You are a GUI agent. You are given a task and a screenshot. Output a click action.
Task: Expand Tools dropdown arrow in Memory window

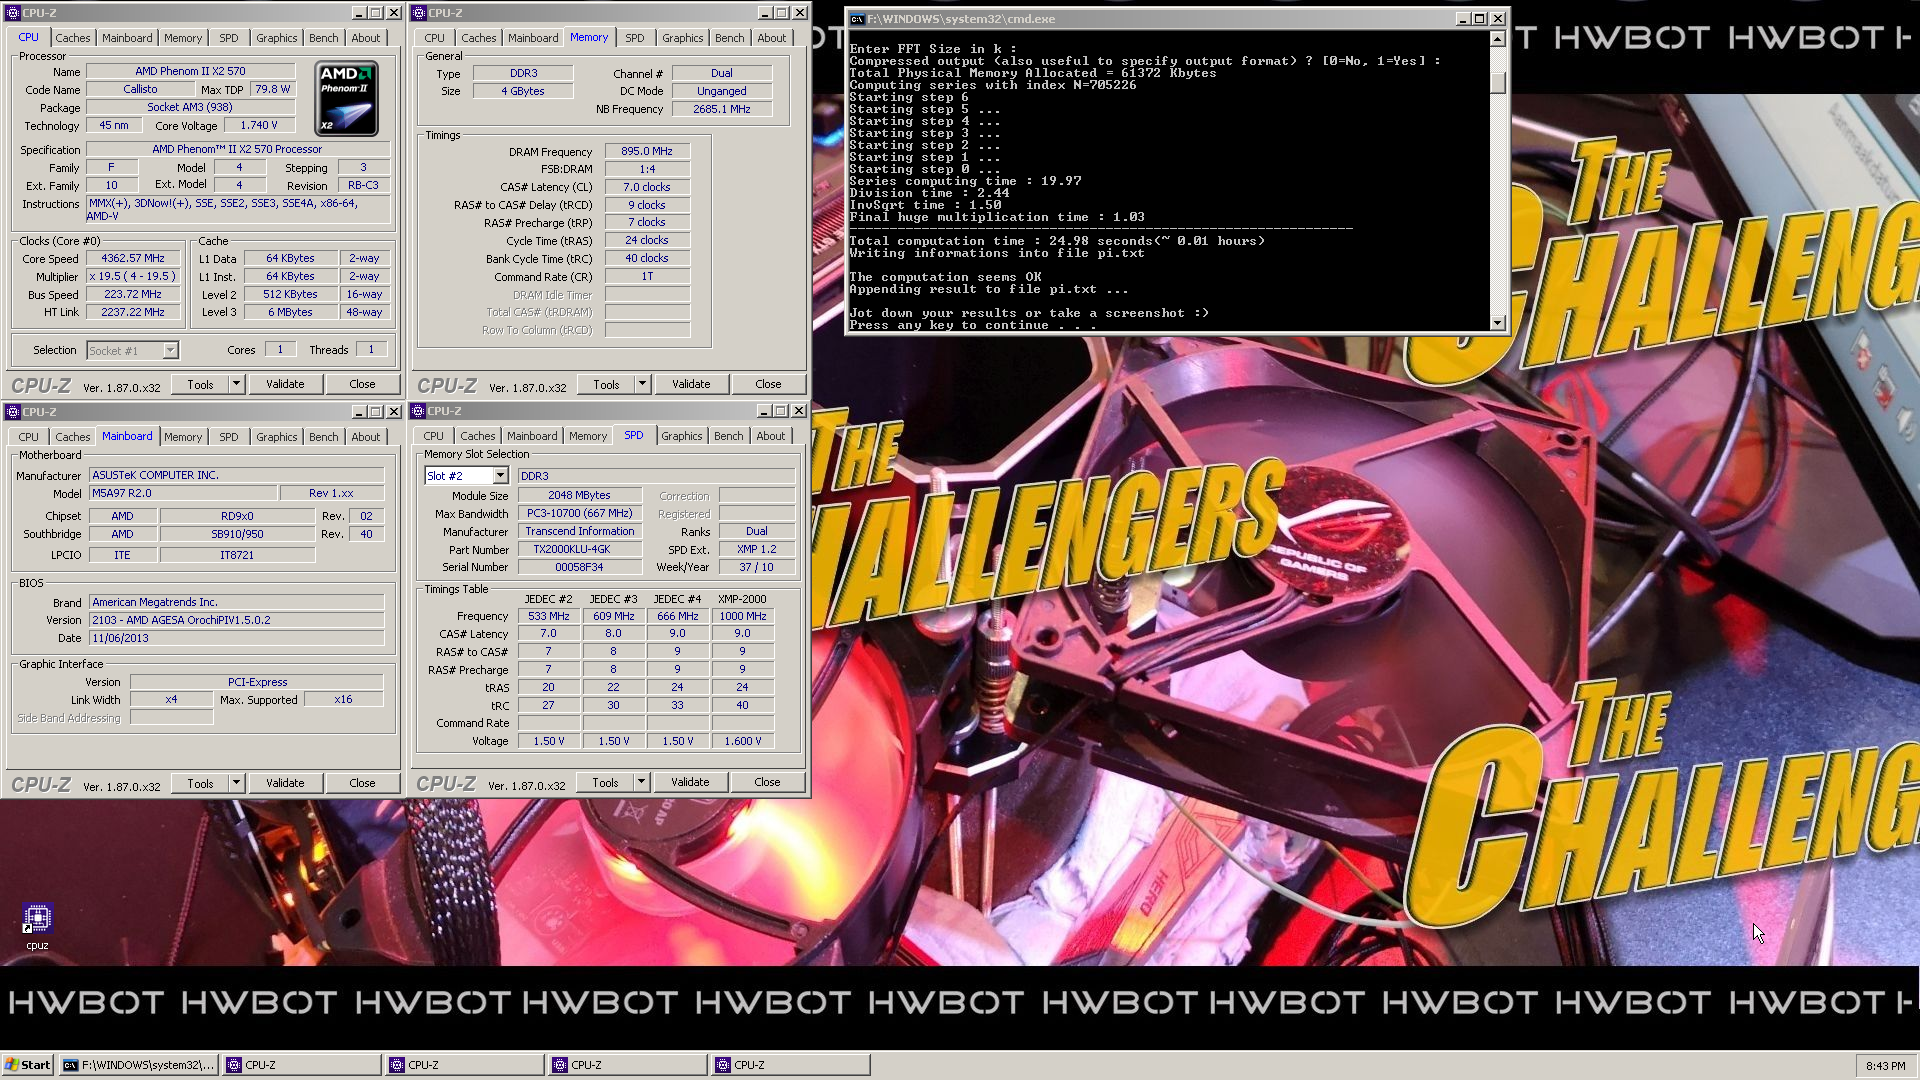[x=643, y=384]
